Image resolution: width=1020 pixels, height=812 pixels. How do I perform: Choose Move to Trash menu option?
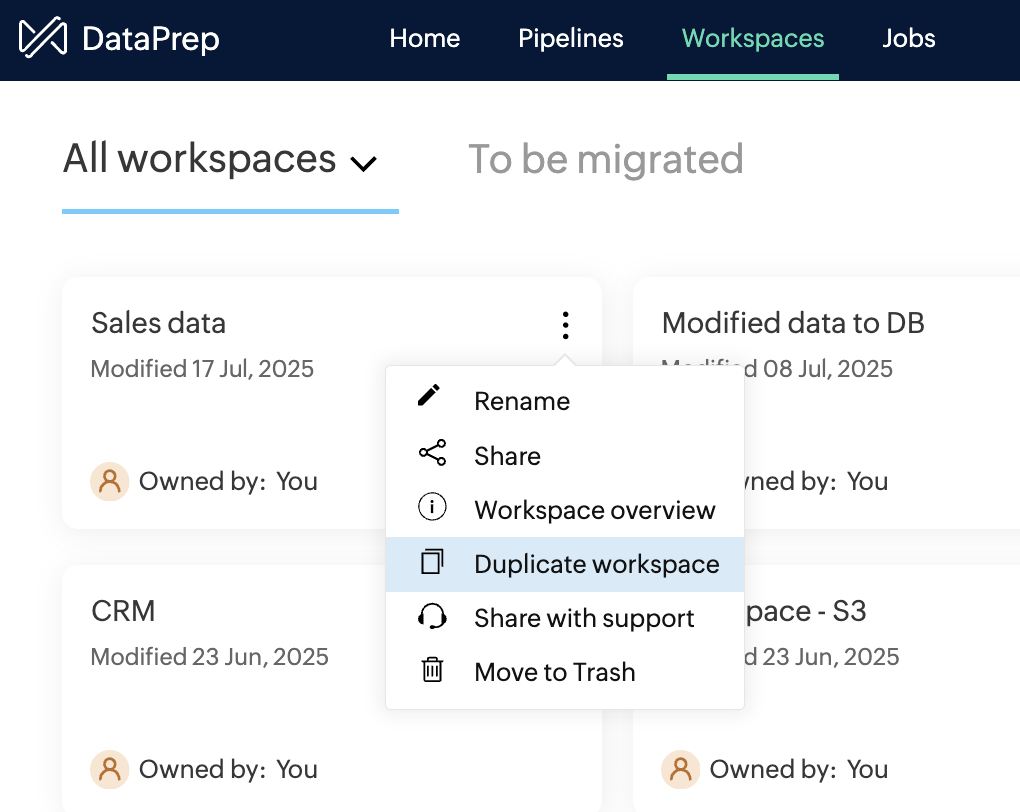click(554, 672)
